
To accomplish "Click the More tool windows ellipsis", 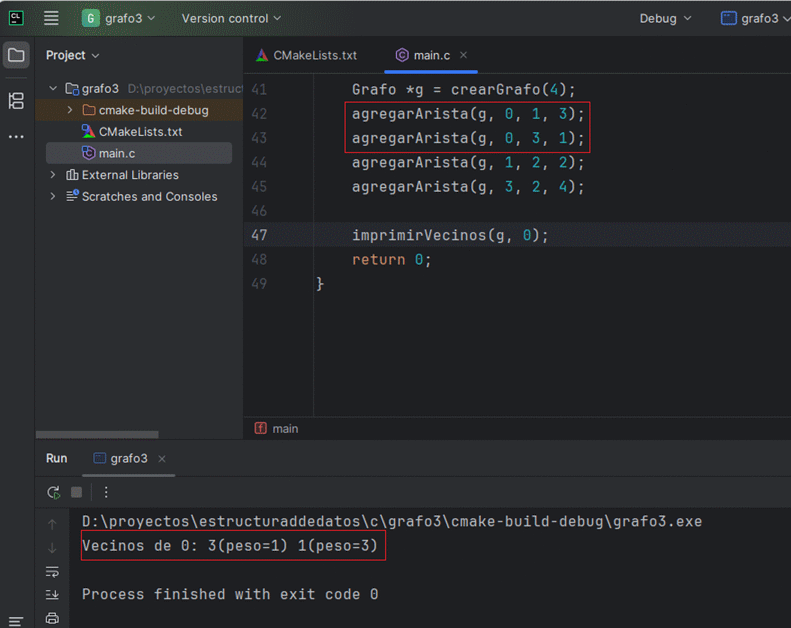I will (x=16, y=137).
